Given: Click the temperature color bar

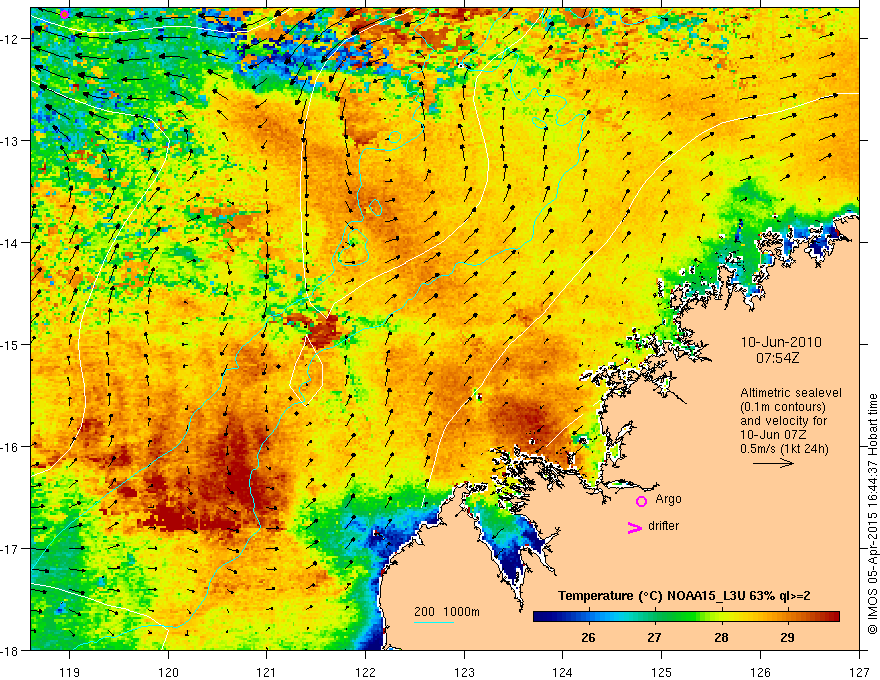Looking at the screenshot, I should point(686,616).
